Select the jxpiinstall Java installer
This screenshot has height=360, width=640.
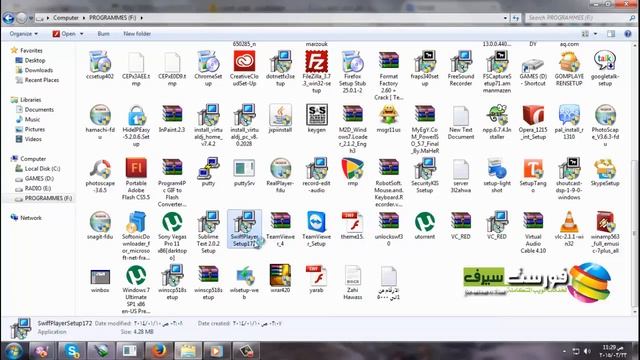click(280, 115)
